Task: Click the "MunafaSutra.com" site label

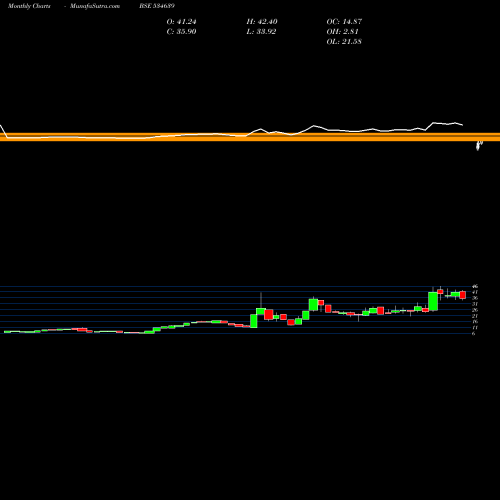Action: 95,6
